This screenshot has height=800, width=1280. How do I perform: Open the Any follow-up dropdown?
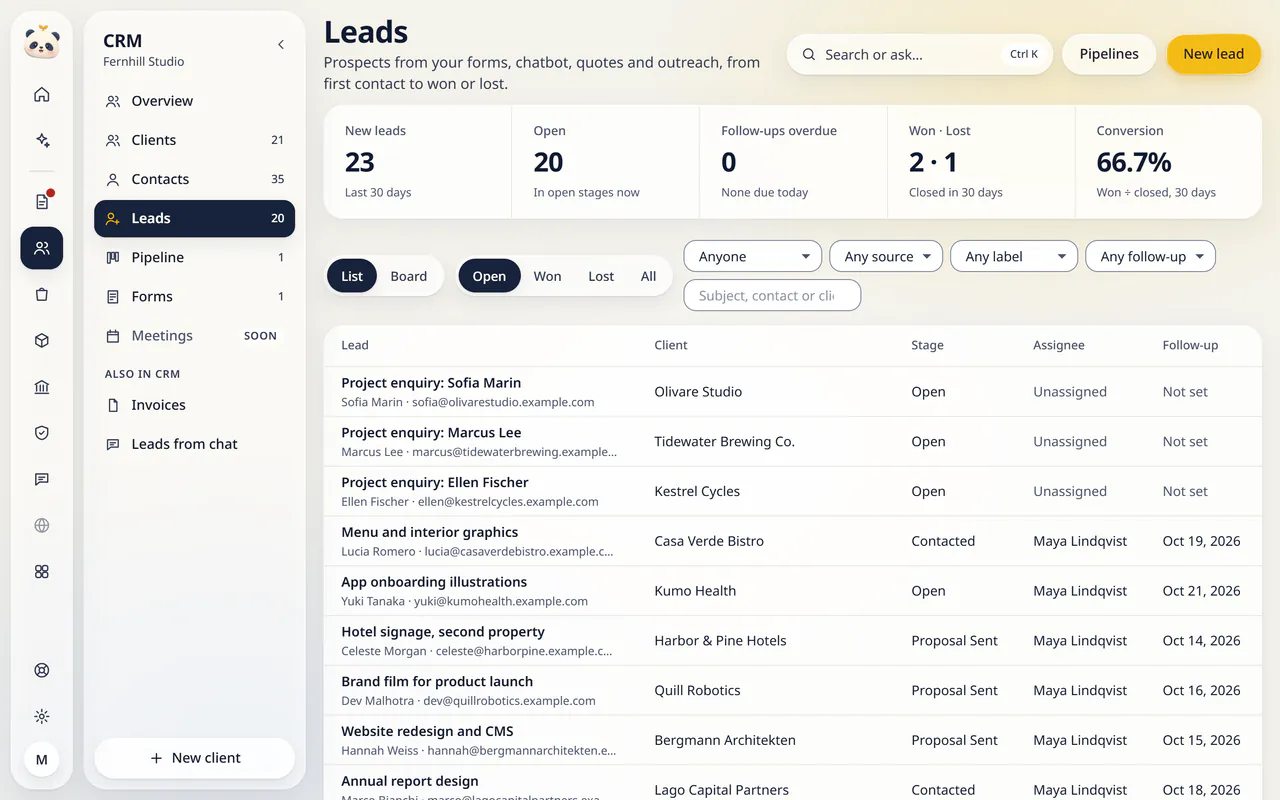[1151, 256]
